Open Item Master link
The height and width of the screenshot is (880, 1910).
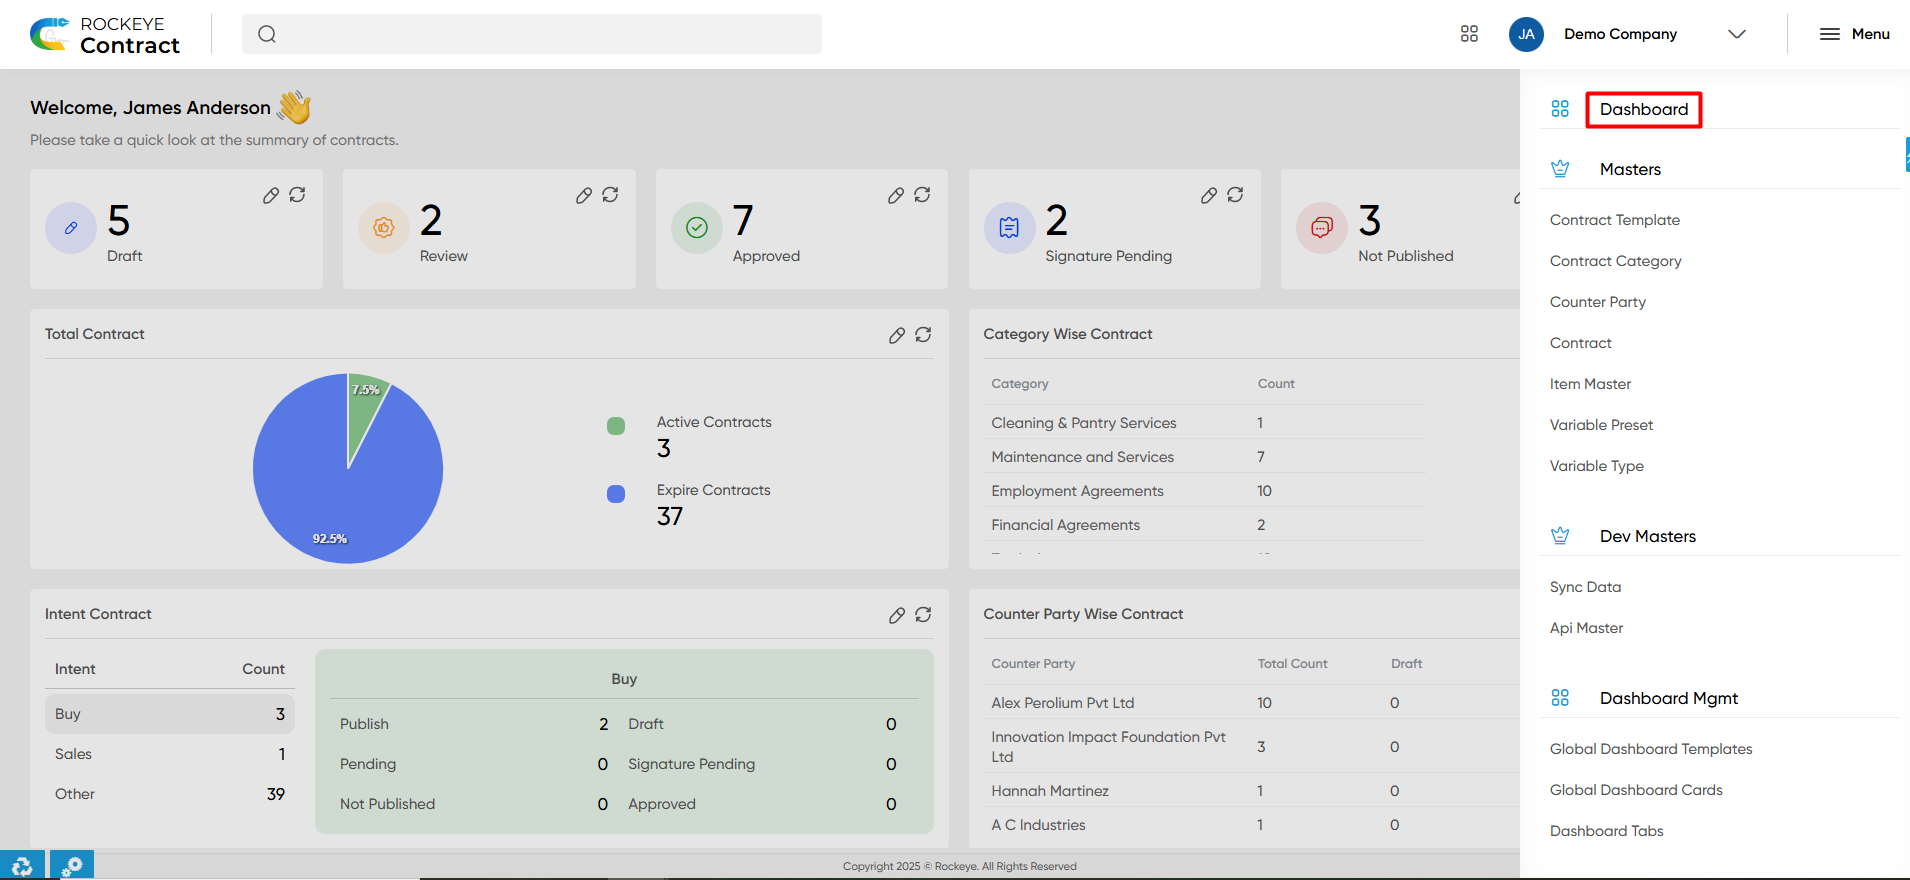1590,384
